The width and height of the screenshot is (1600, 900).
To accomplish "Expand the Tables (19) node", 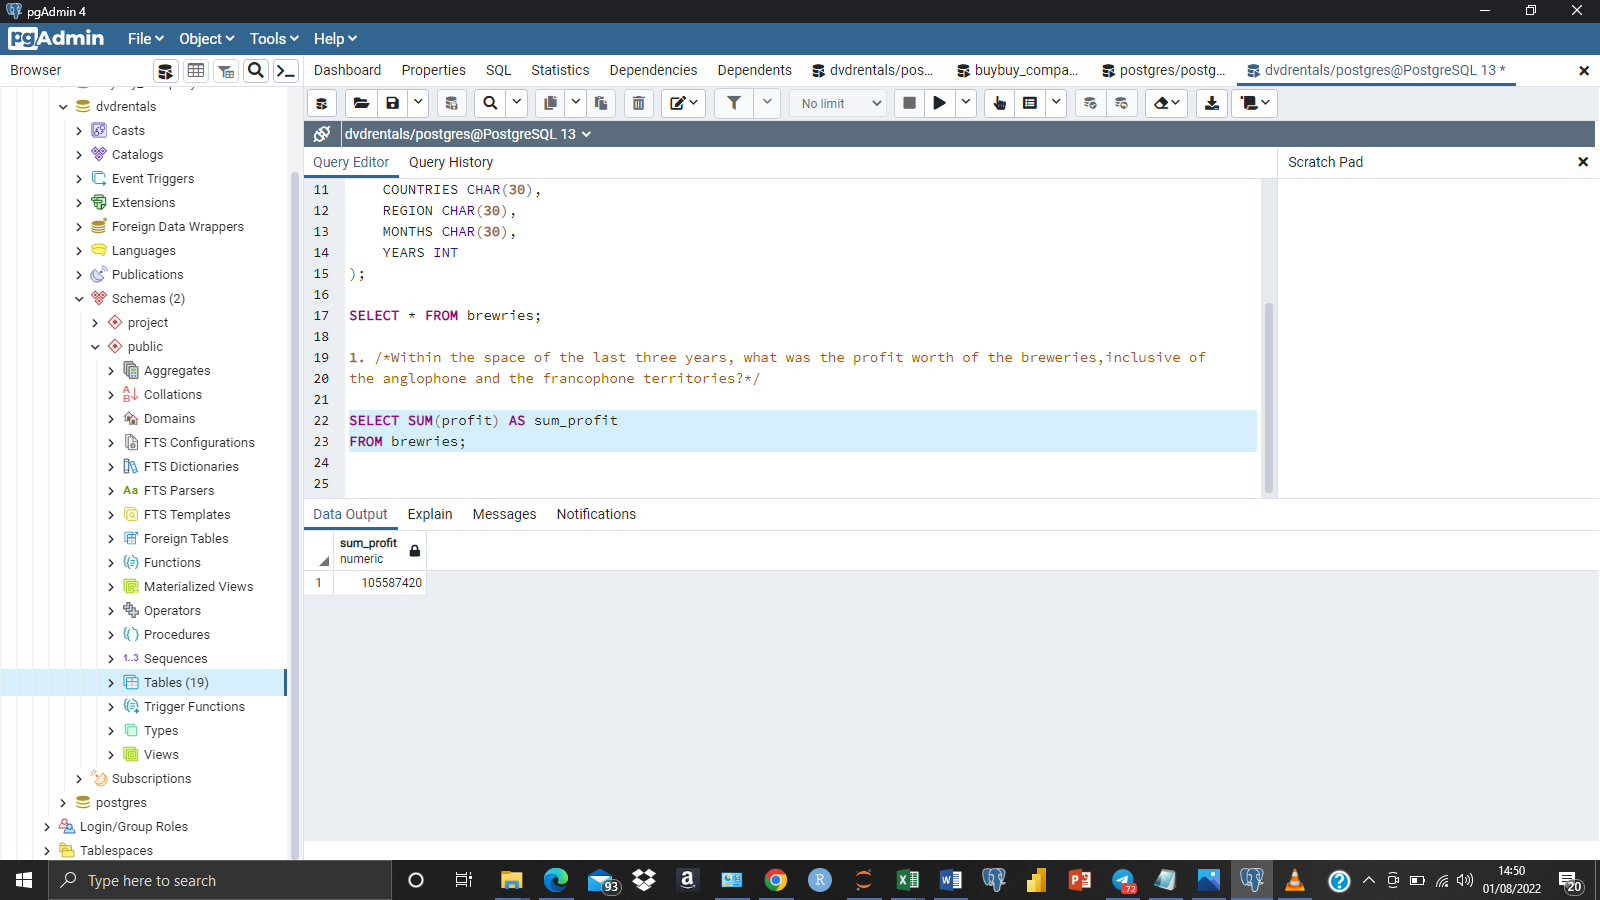I will (x=112, y=682).
